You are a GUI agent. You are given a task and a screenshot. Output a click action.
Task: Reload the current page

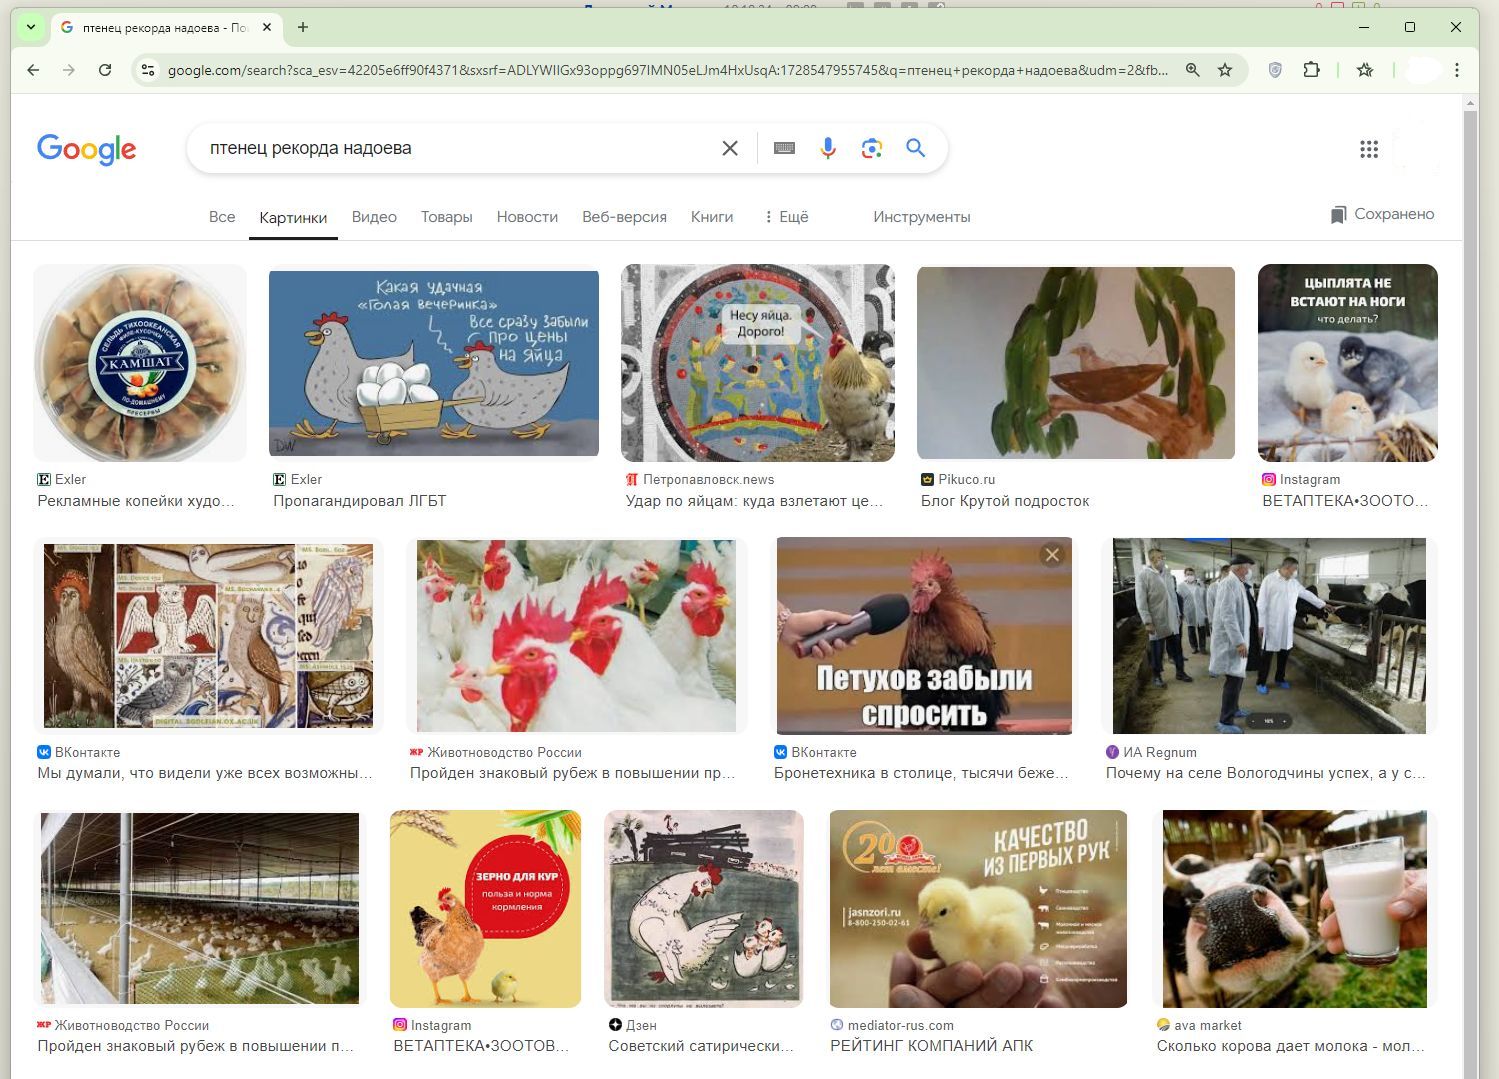[x=105, y=70]
